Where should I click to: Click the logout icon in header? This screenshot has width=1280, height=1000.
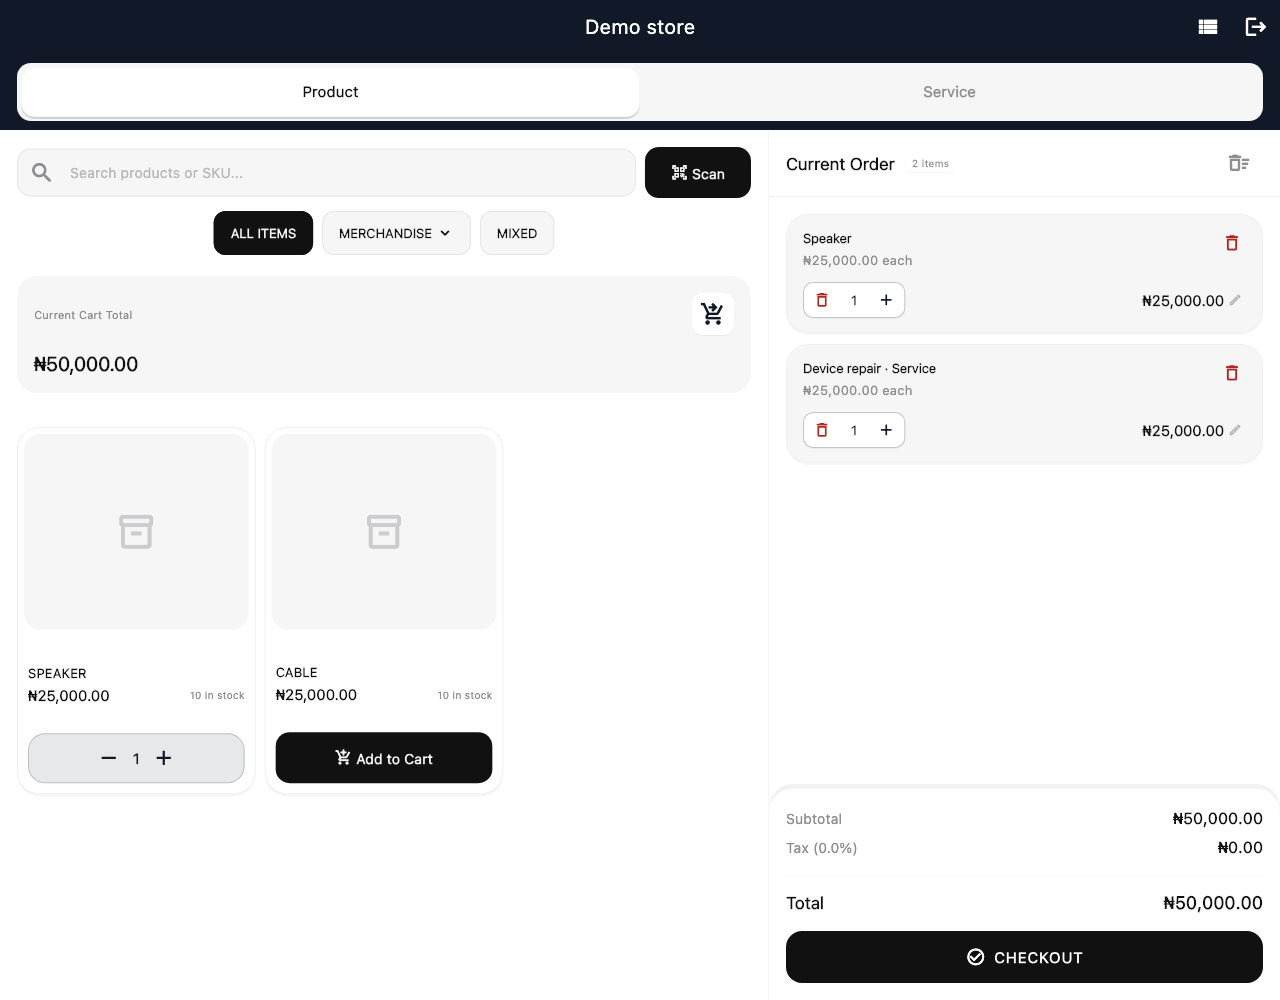pyautogui.click(x=1255, y=27)
